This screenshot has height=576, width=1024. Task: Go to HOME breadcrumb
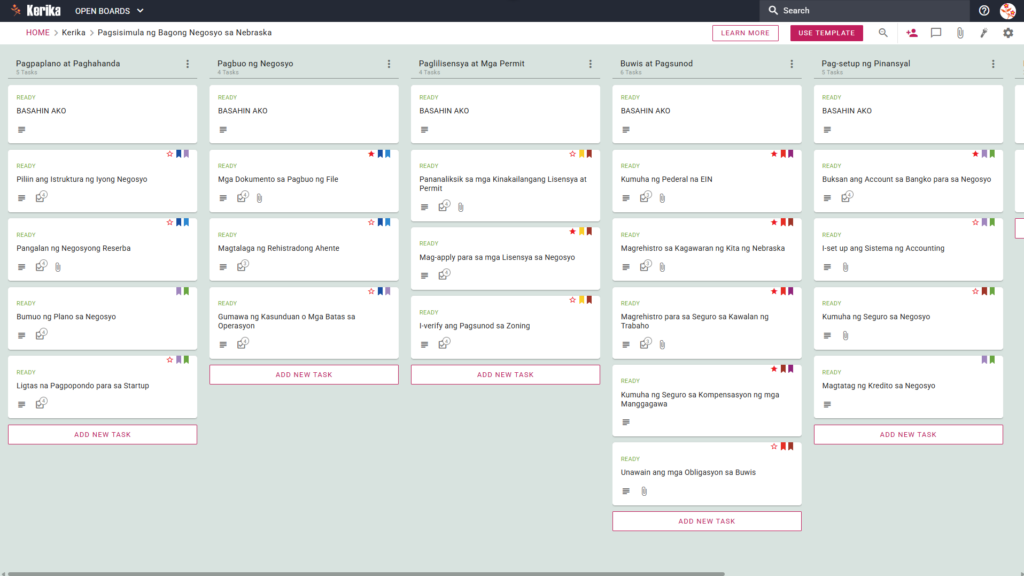click(x=37, y=33)
